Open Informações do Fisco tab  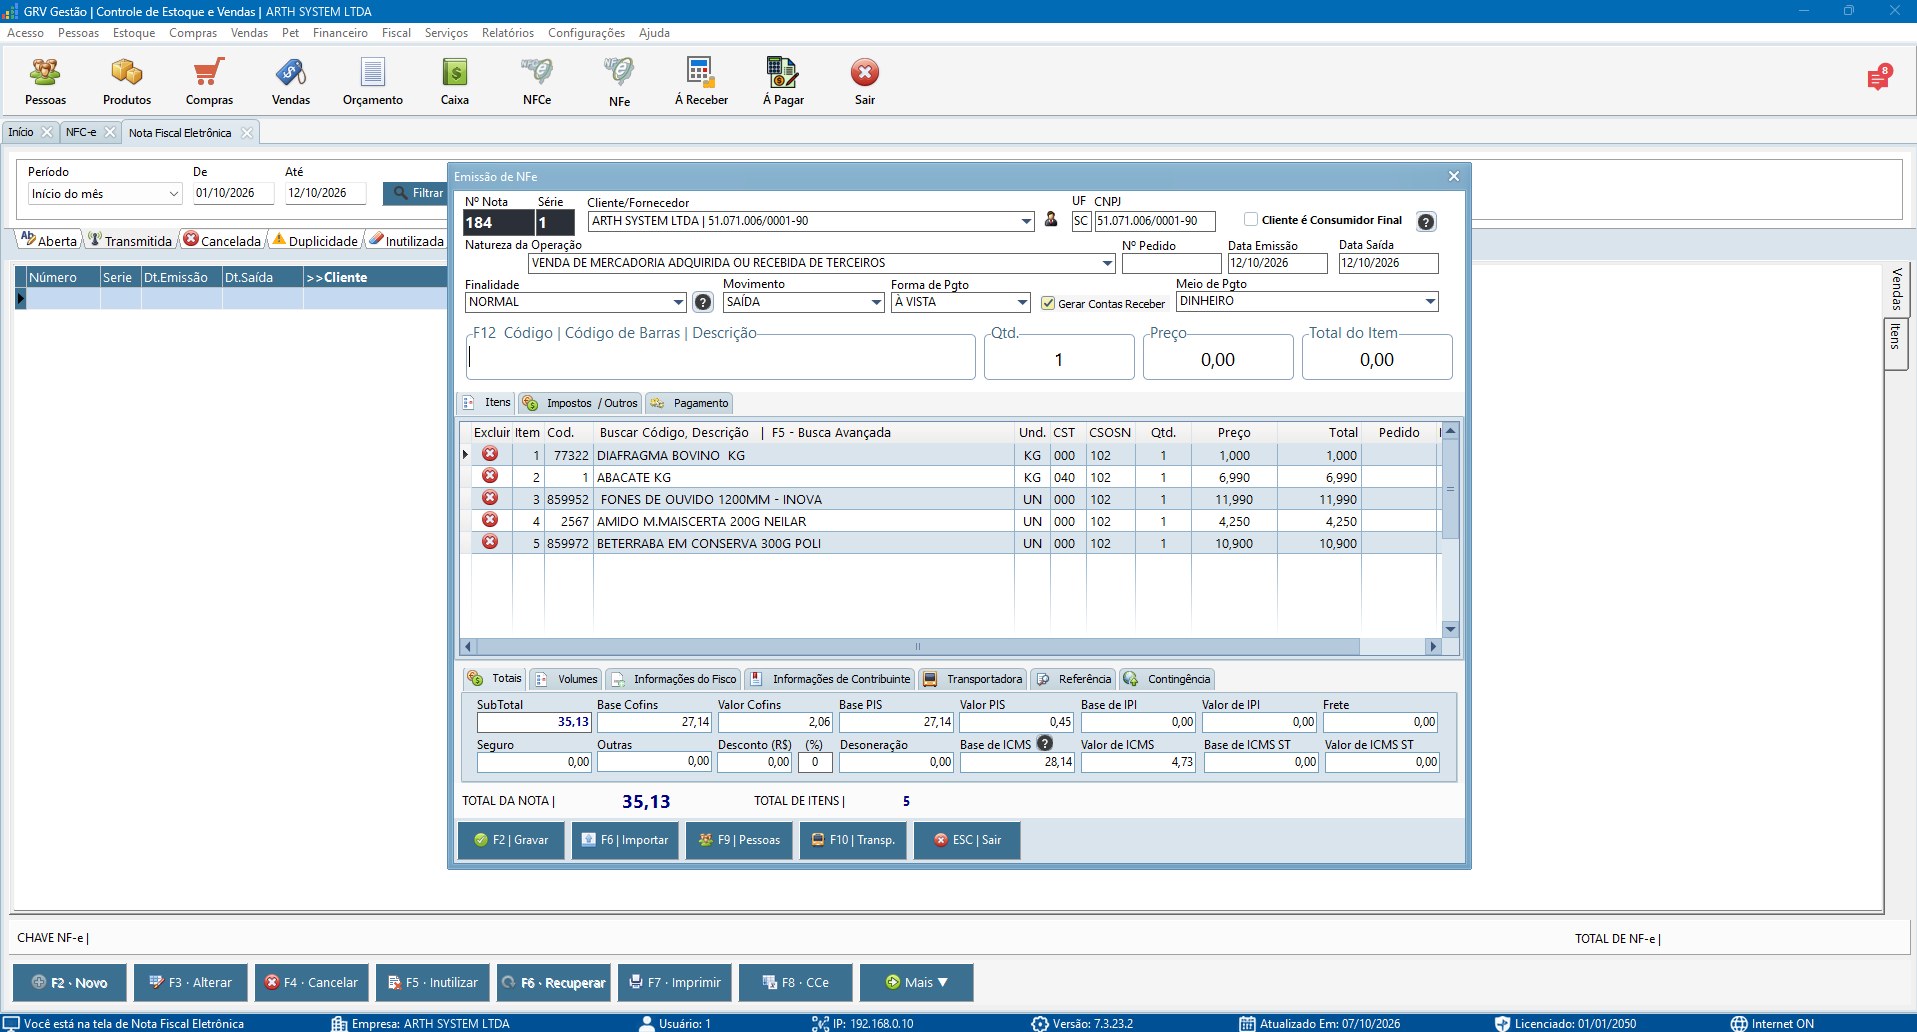click(x=673, y=679)
